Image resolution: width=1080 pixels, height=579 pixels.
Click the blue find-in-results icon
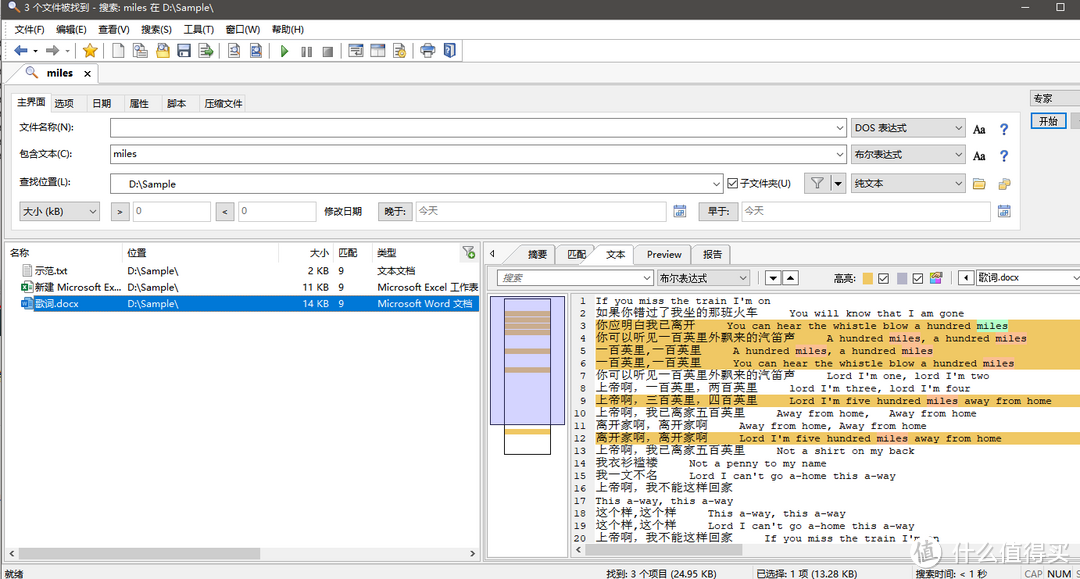click(256, 50)
